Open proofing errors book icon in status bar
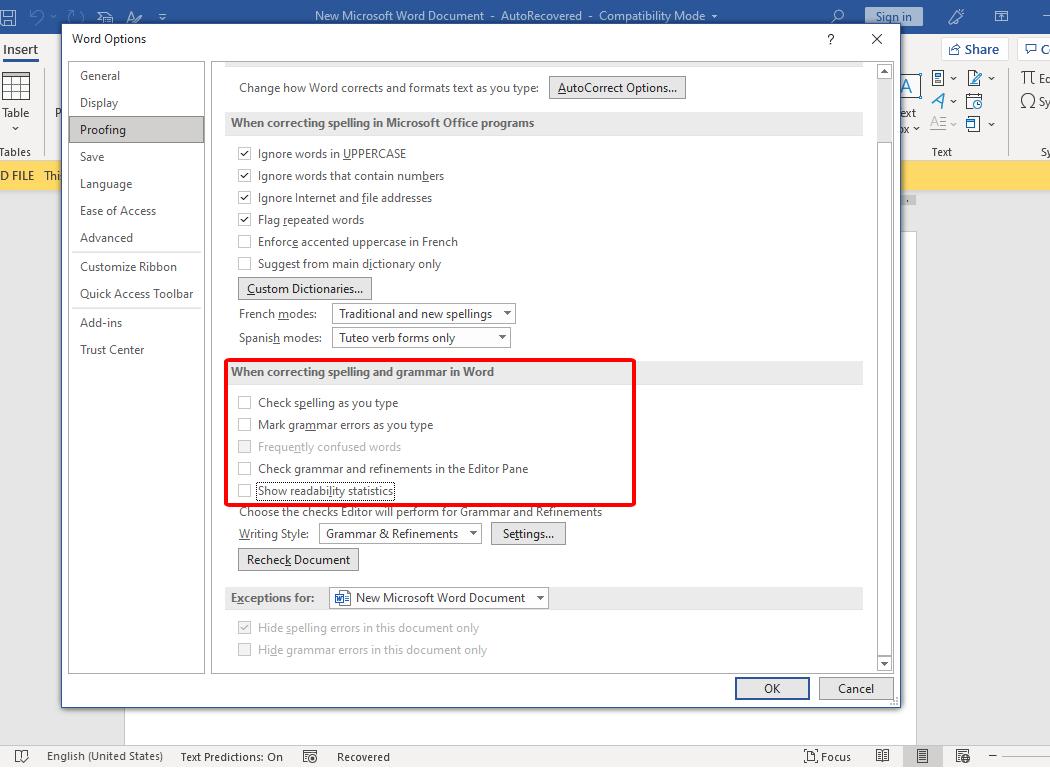 tap(21, 757)
